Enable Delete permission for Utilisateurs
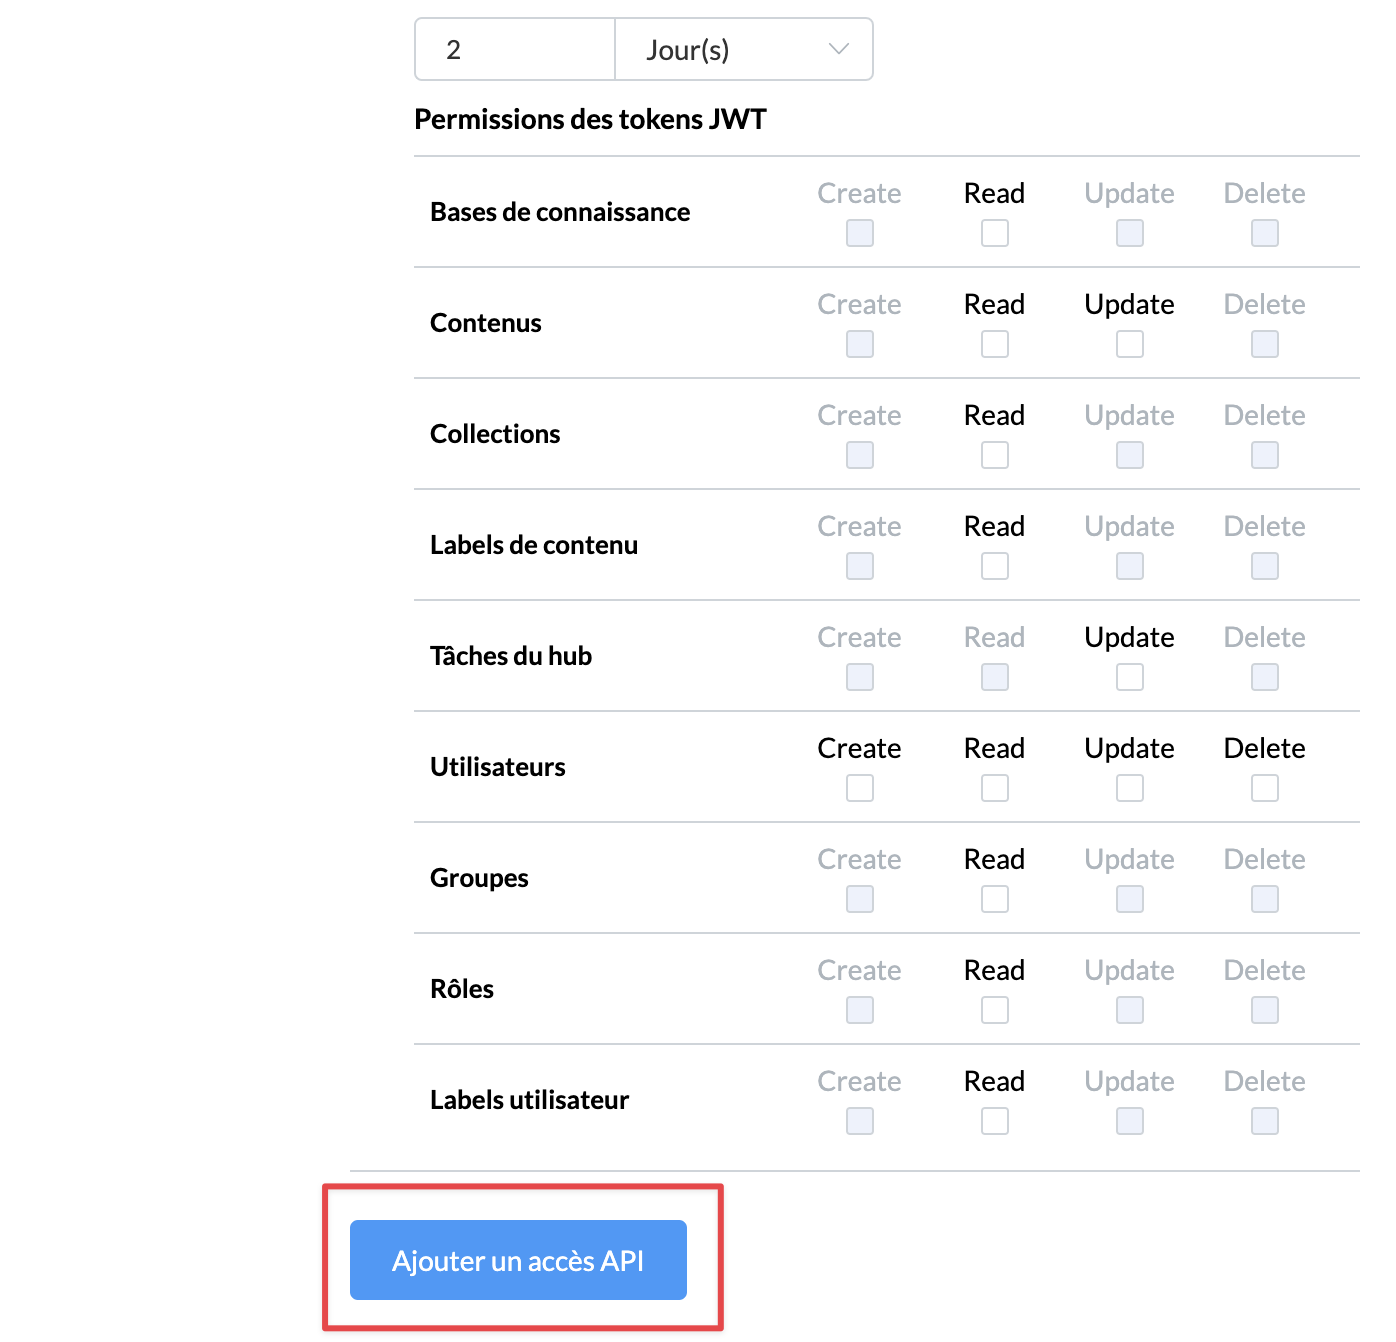Screen dimensions: 1396x1342 coord(1265,788)
